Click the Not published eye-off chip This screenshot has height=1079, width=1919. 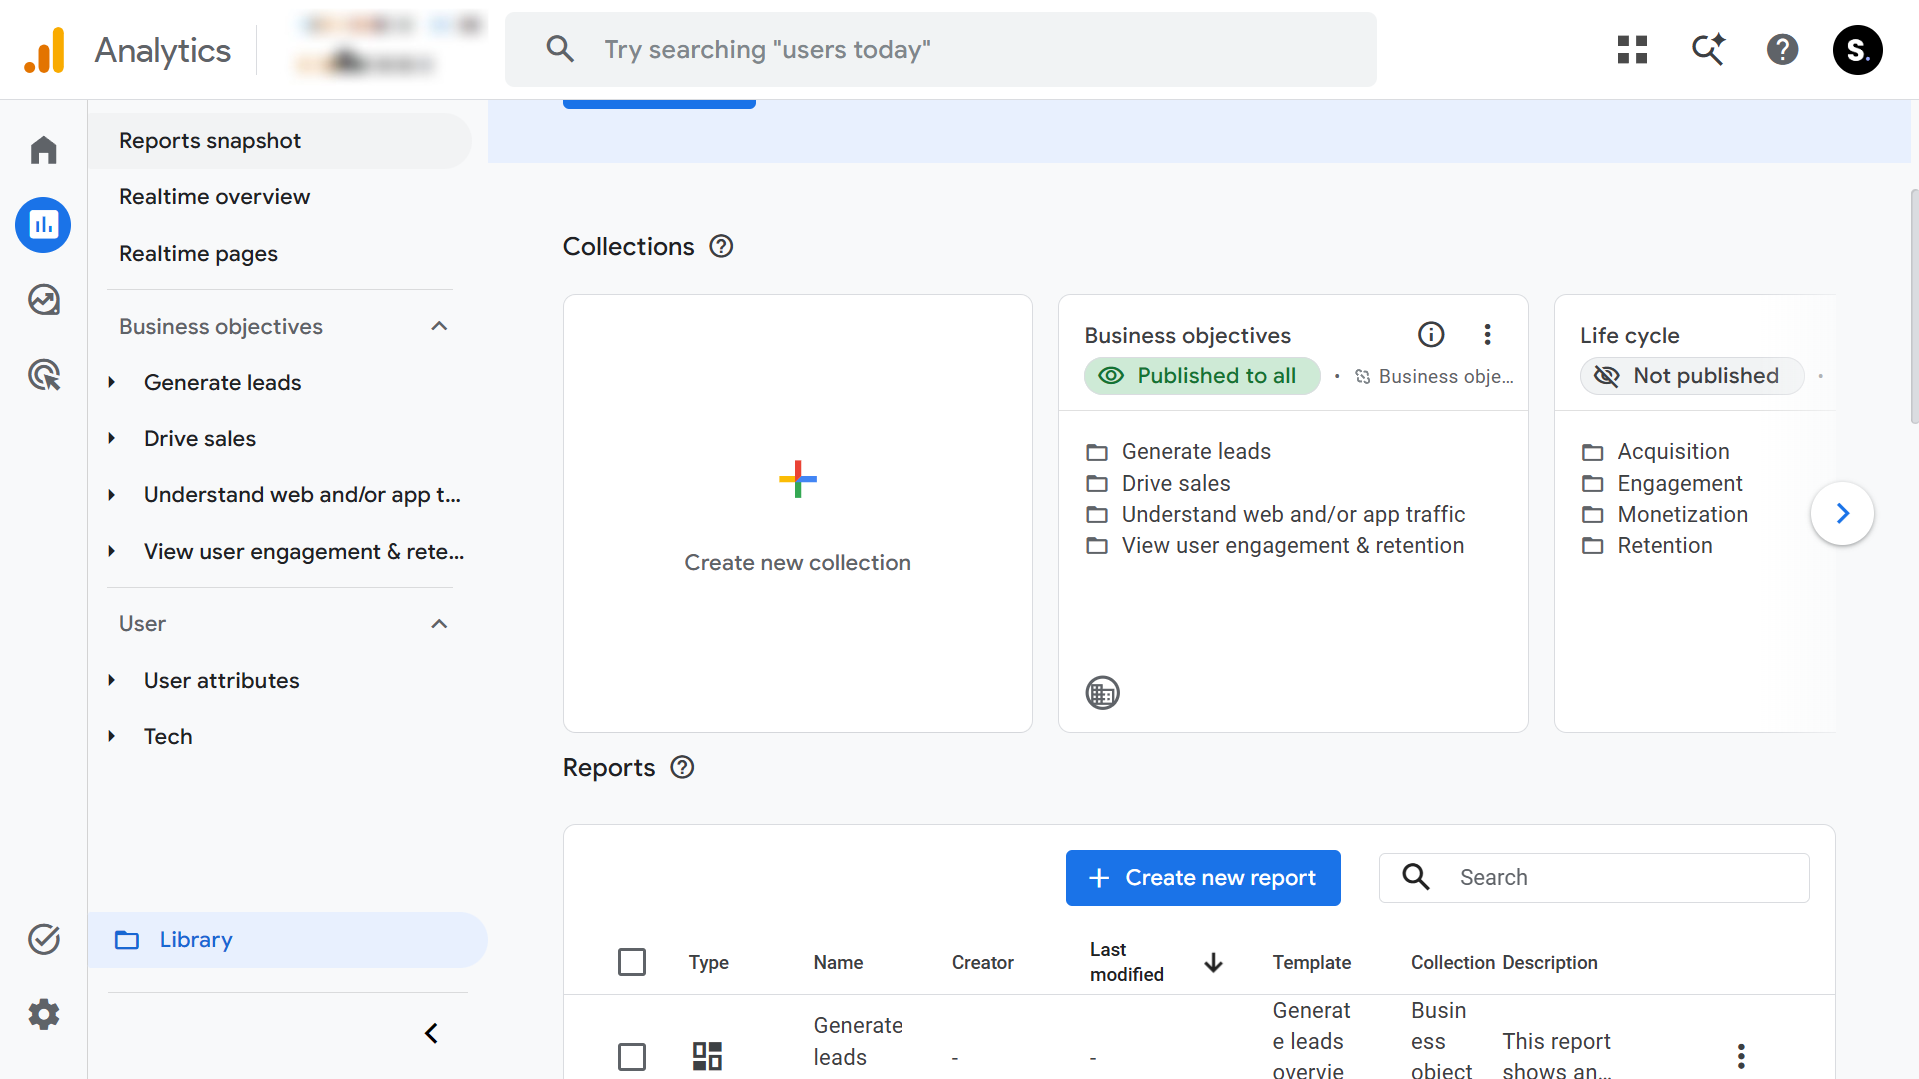coord(1692,376)
